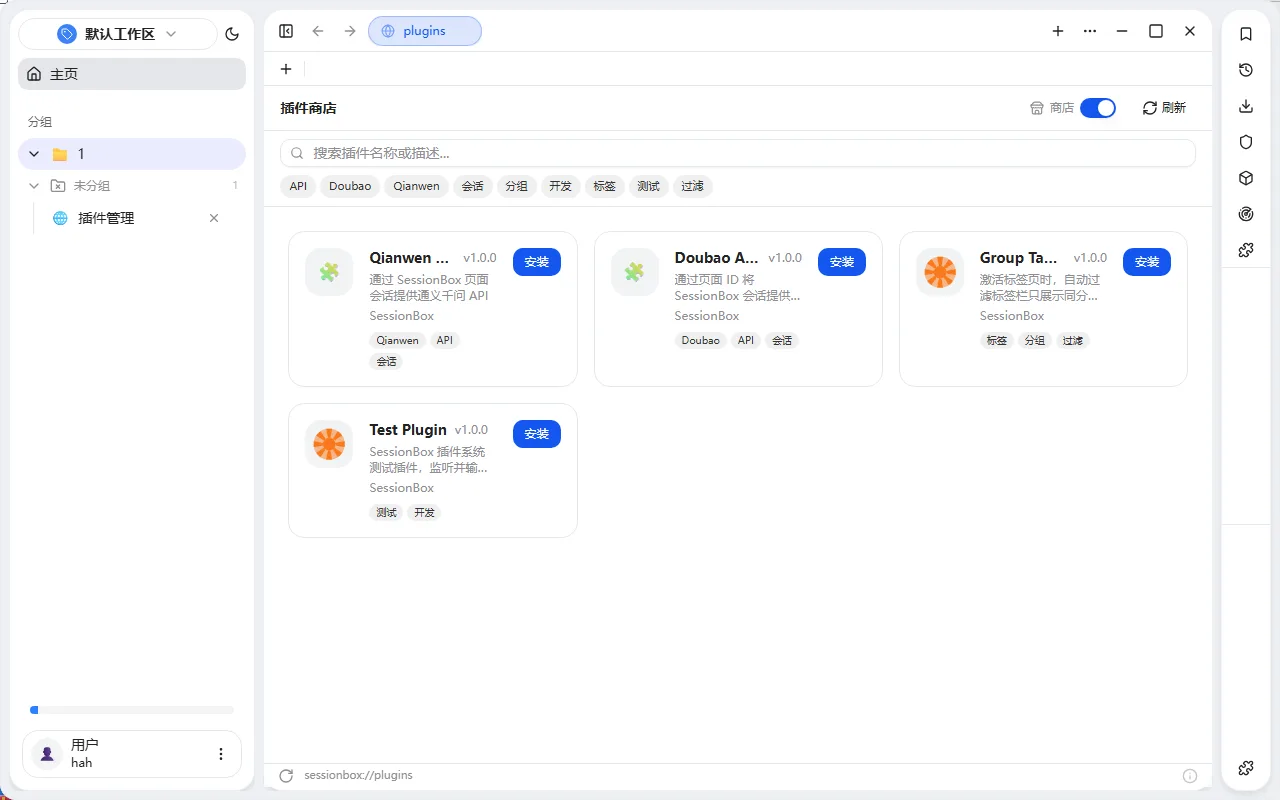1280x800 pixels.
Task: Click the radar target icon in the right sidebar
Action: (x=1246, y=214)
